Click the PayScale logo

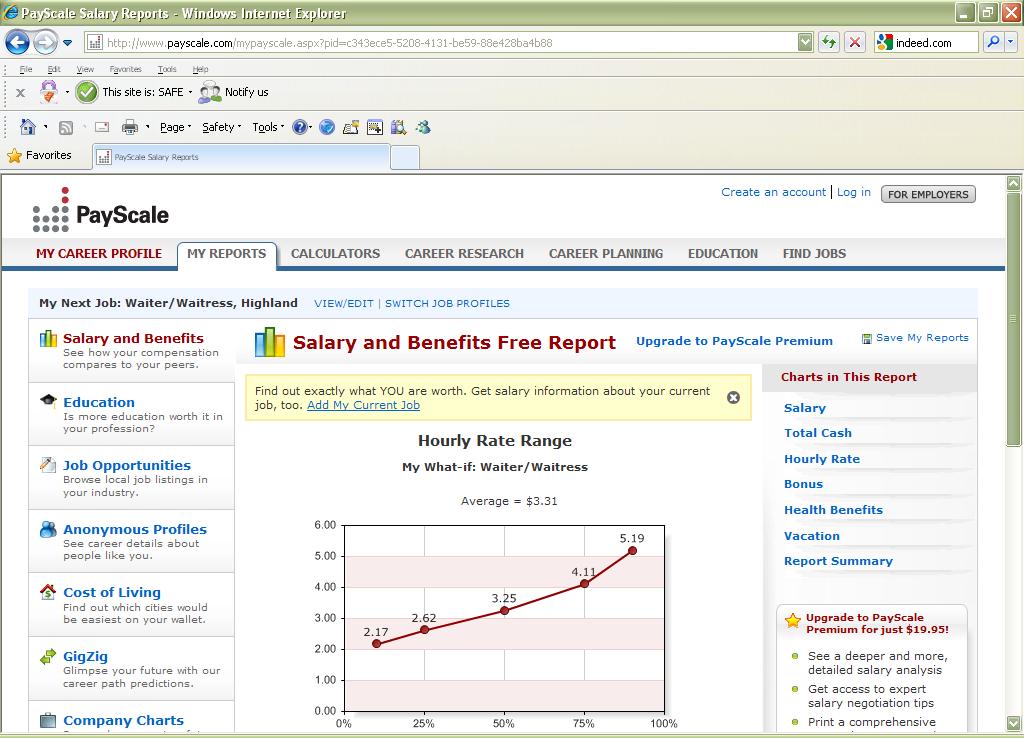point(101,210)
